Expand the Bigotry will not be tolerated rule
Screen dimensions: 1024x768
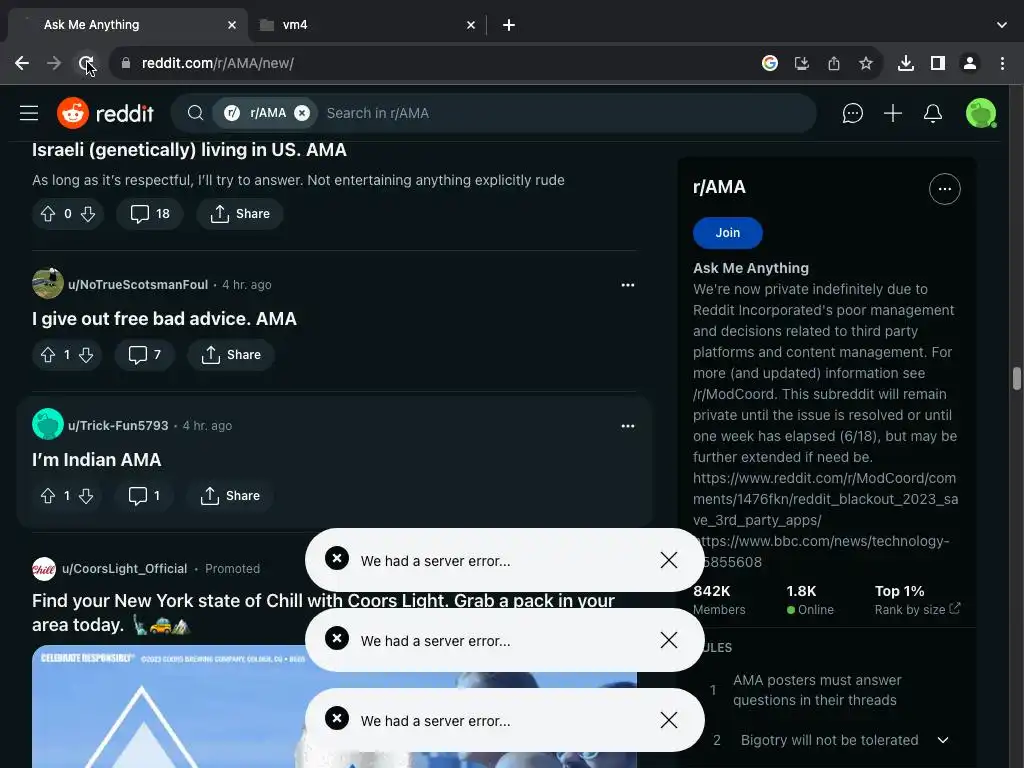click(943, 740)
